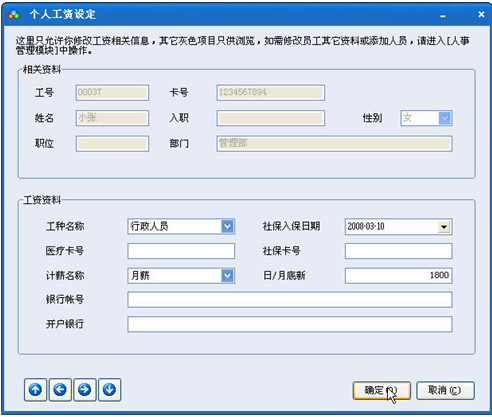This screenshot has width=492, height=417.
Task: Focus the 医疗卡号 input field
Action: pos(181,251)
